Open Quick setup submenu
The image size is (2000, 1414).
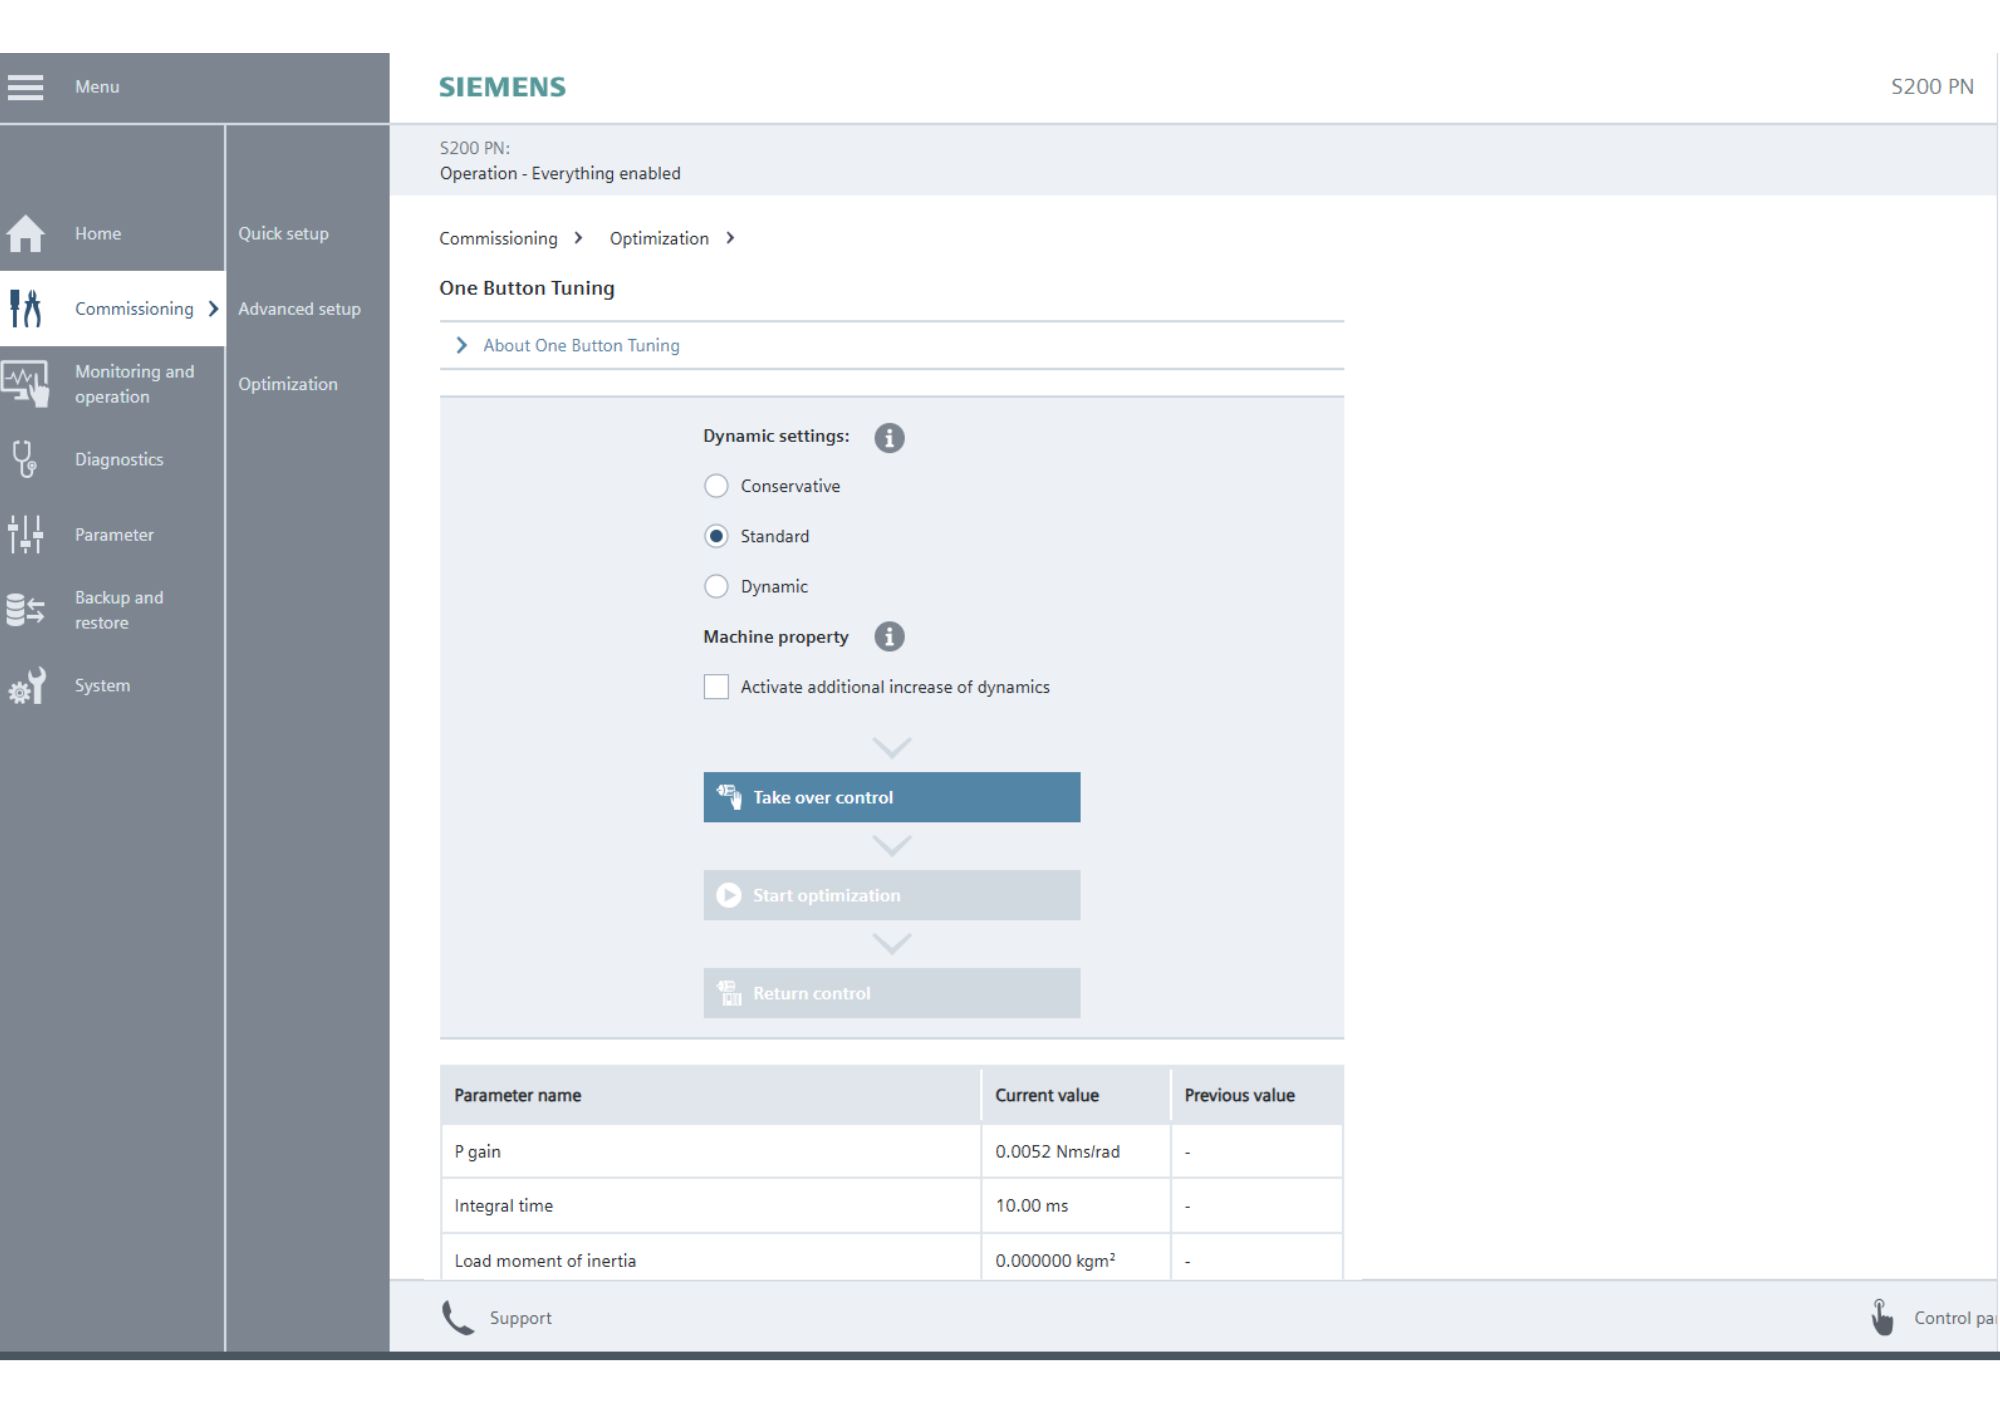pyautogui.click(x=283, y=234)
